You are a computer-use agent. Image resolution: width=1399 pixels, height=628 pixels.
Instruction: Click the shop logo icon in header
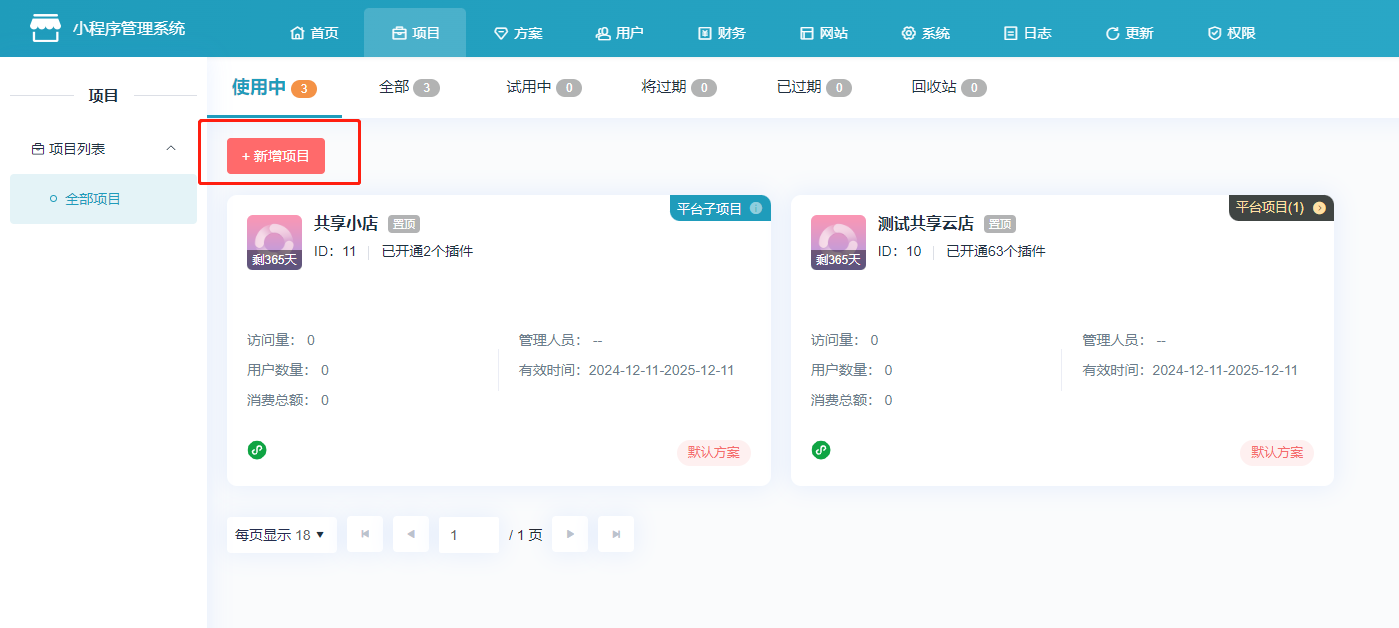(x=45, y=28)
